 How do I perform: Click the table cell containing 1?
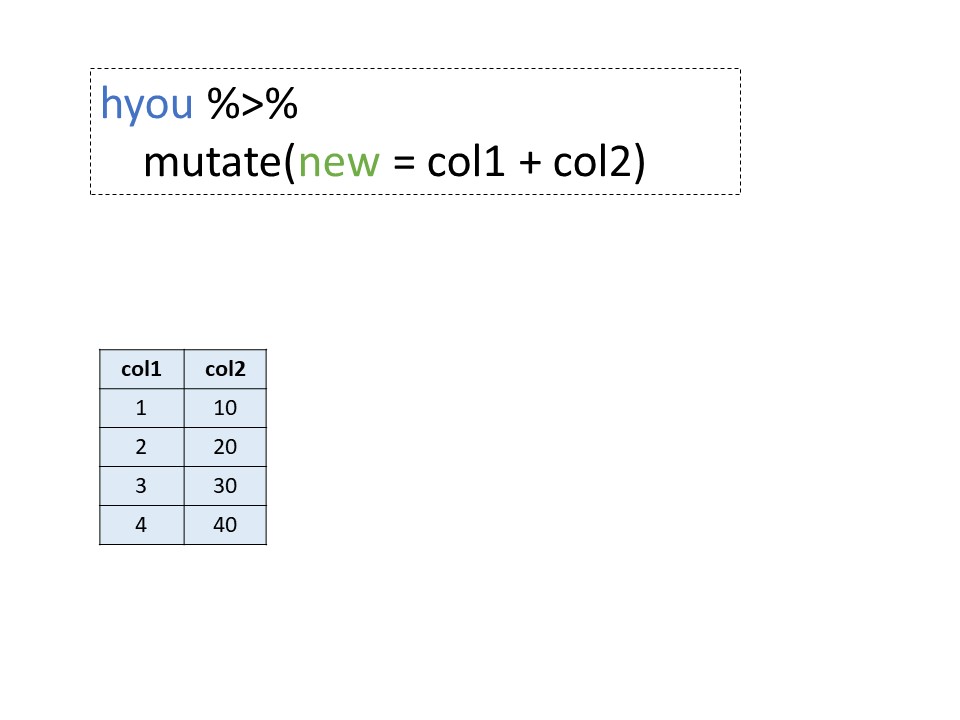click(142, 408)
